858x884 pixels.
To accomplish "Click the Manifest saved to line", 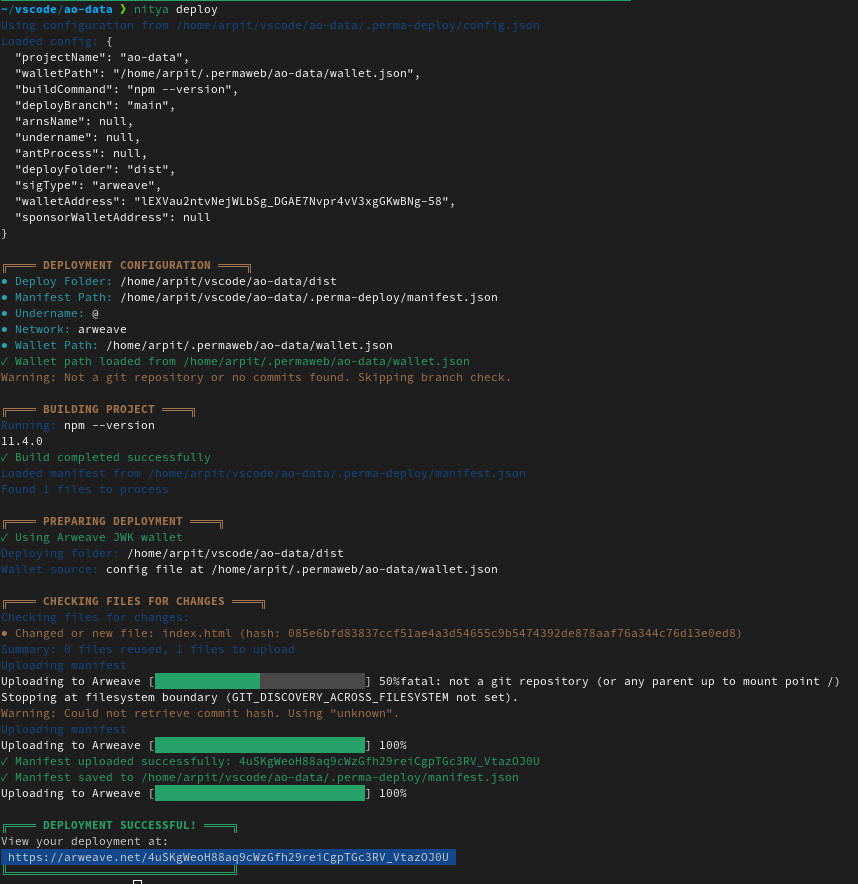I will (260, 777).
